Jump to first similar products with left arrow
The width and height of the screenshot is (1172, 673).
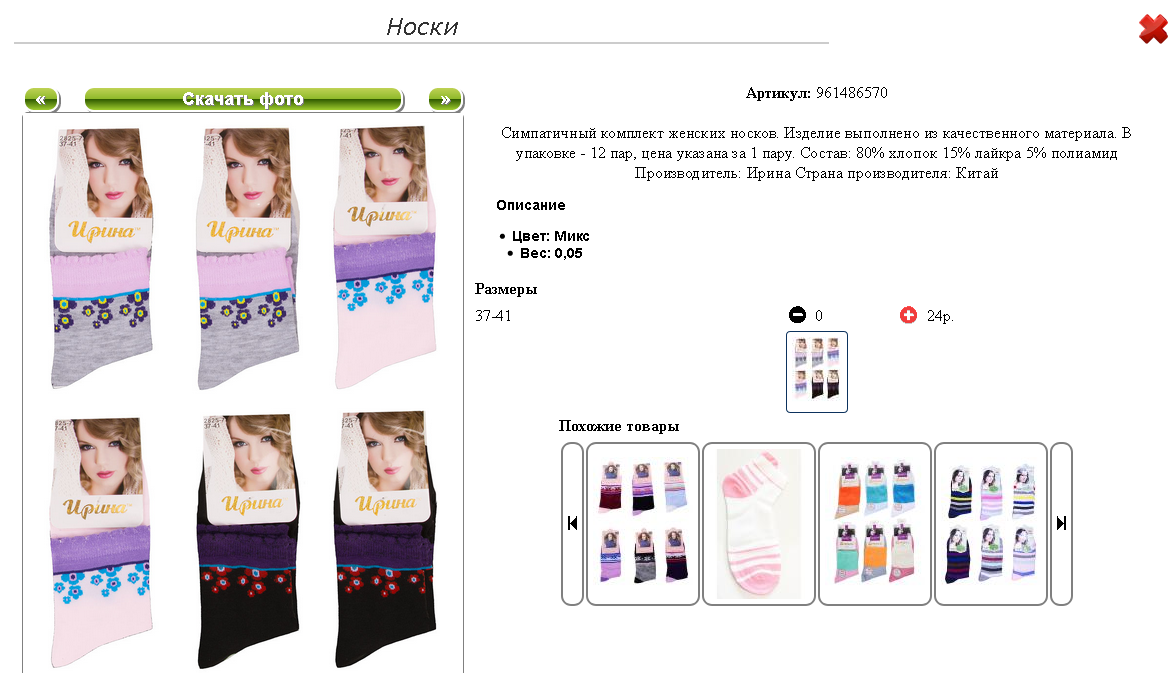coord(573,523)
